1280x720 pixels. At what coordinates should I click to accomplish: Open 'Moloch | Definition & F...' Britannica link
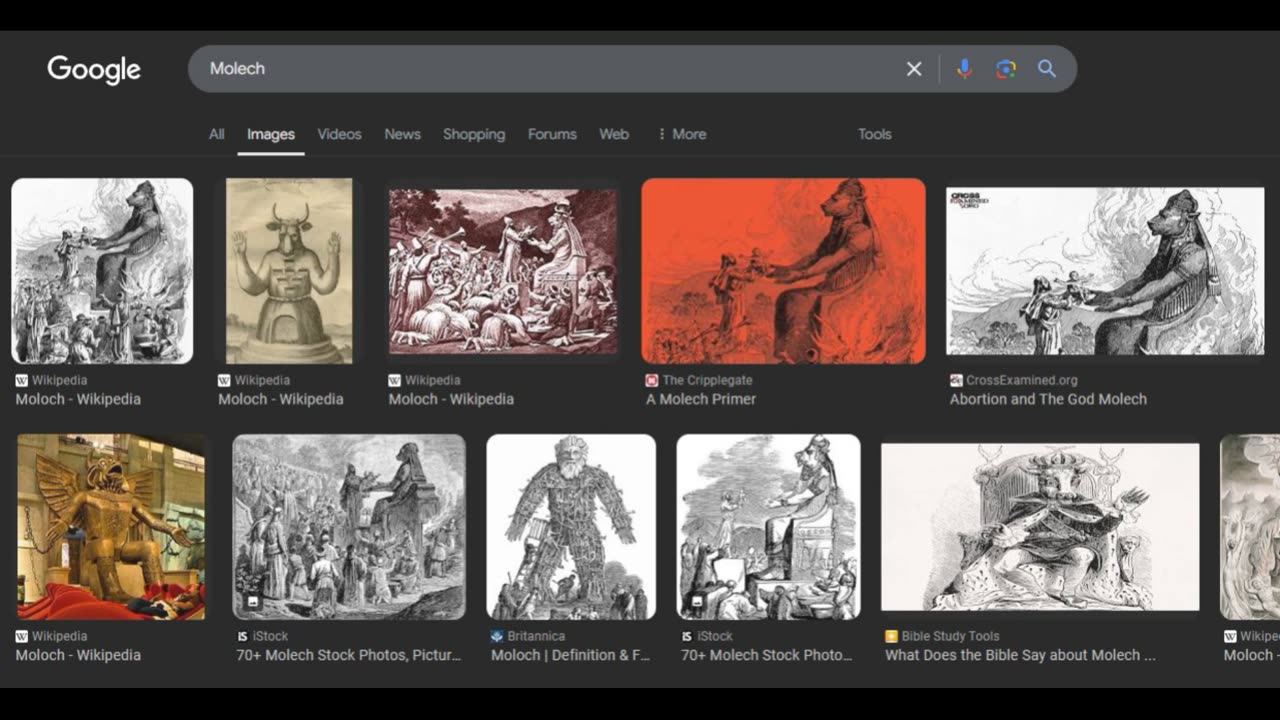[x=570, y=655]
